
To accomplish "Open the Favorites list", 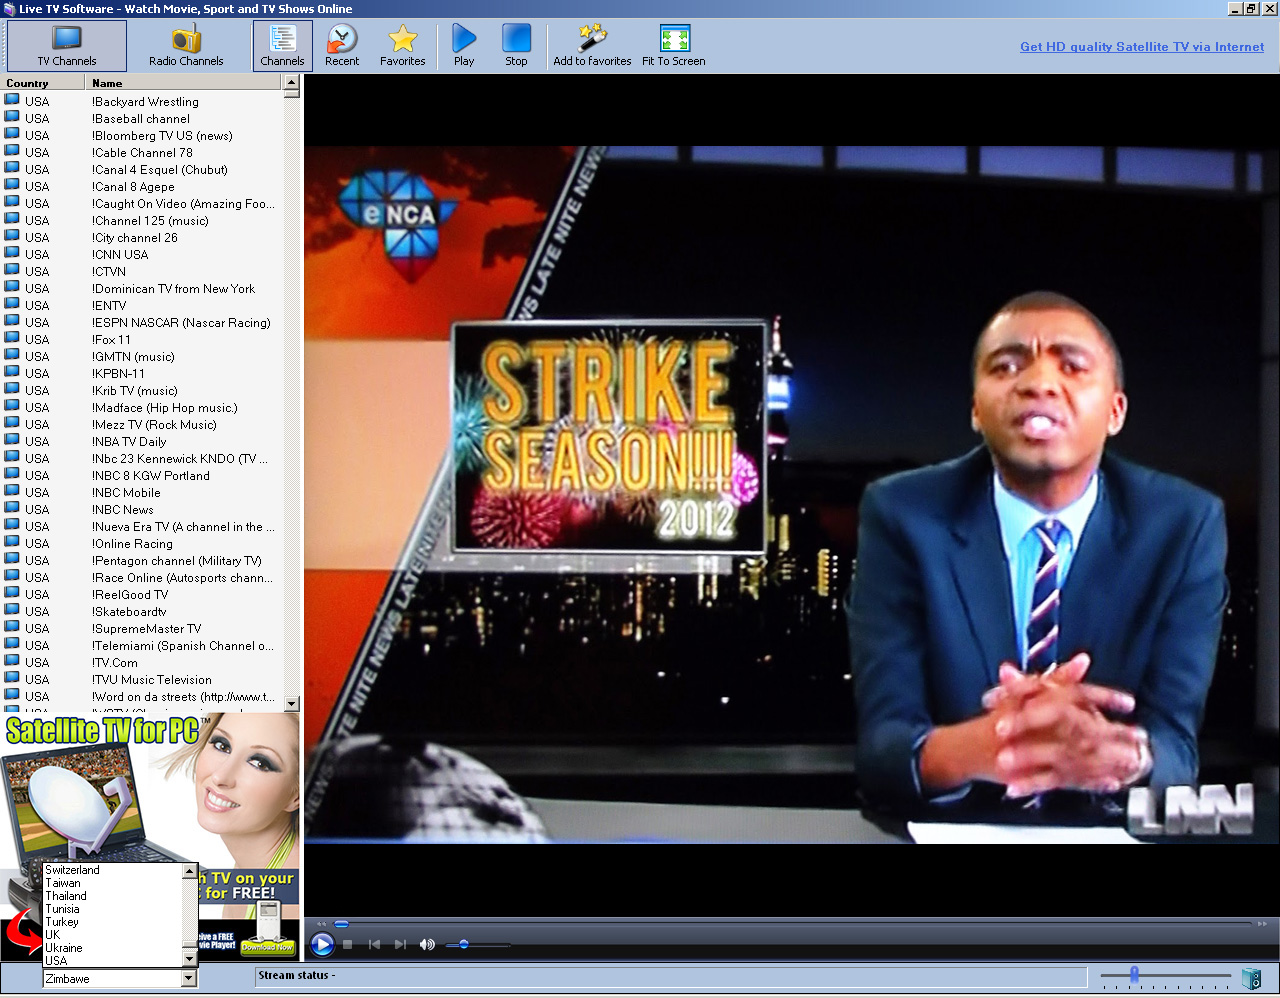I will pyautogui.click(x=403, y=46).
